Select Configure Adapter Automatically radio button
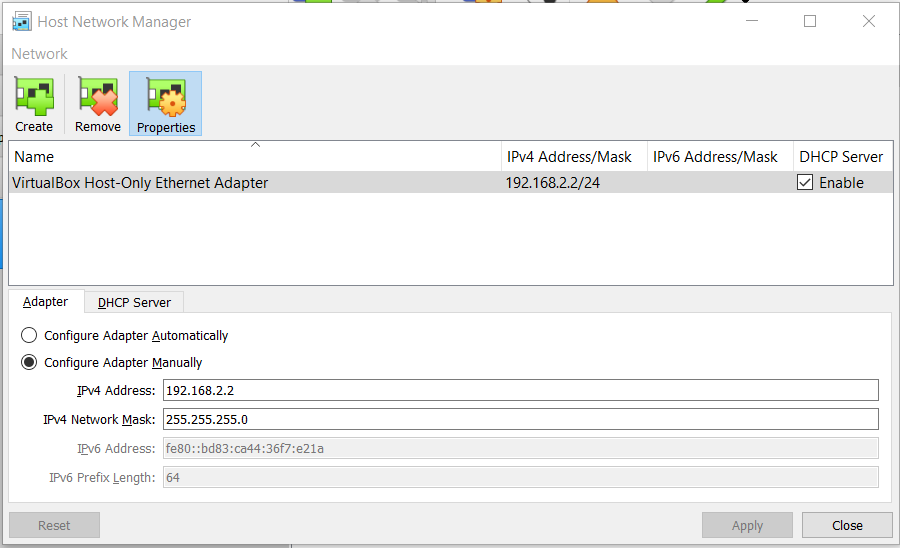This screenshot has width=900, height=548. [29, 335]
